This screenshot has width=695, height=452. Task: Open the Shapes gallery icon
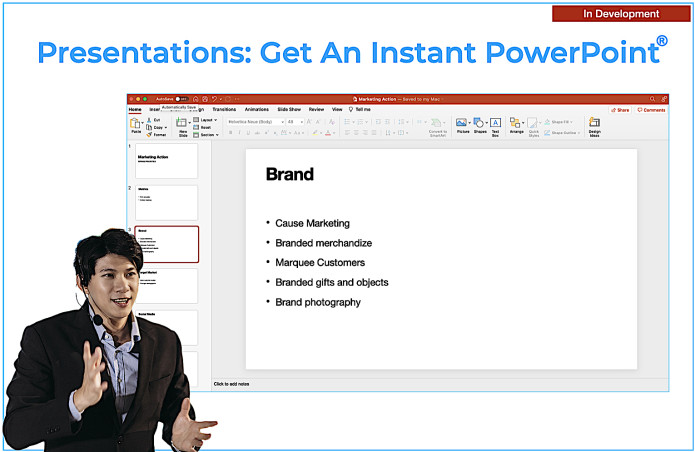(480, 124)
